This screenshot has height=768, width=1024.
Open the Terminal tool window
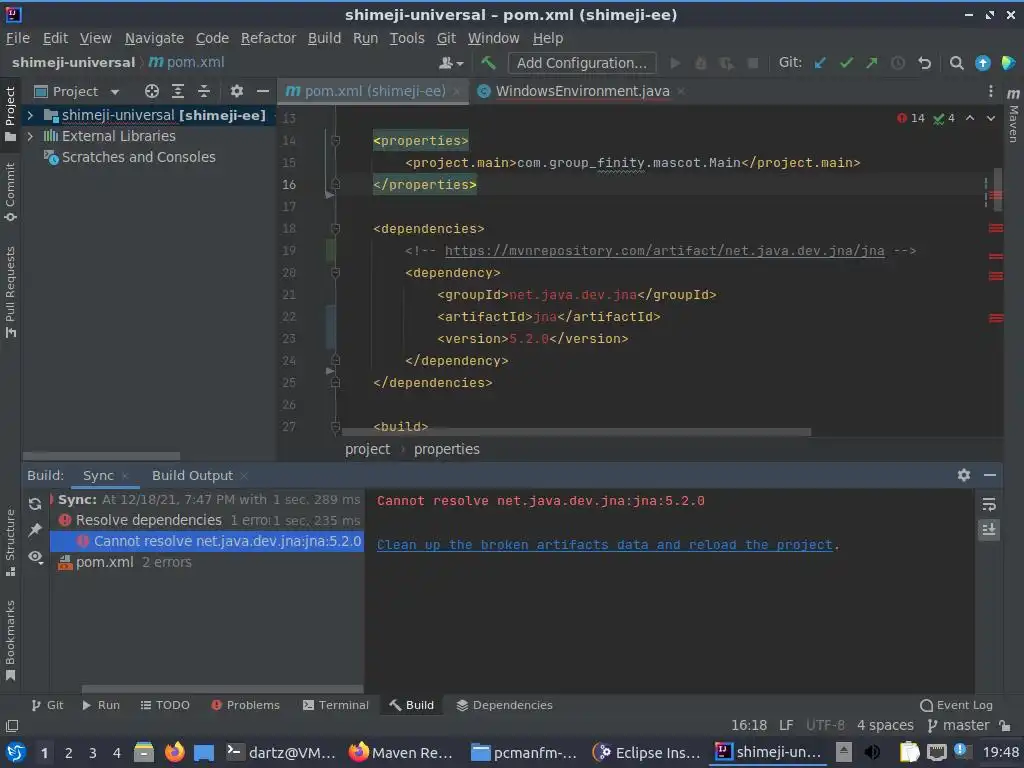tap(336, 705)
